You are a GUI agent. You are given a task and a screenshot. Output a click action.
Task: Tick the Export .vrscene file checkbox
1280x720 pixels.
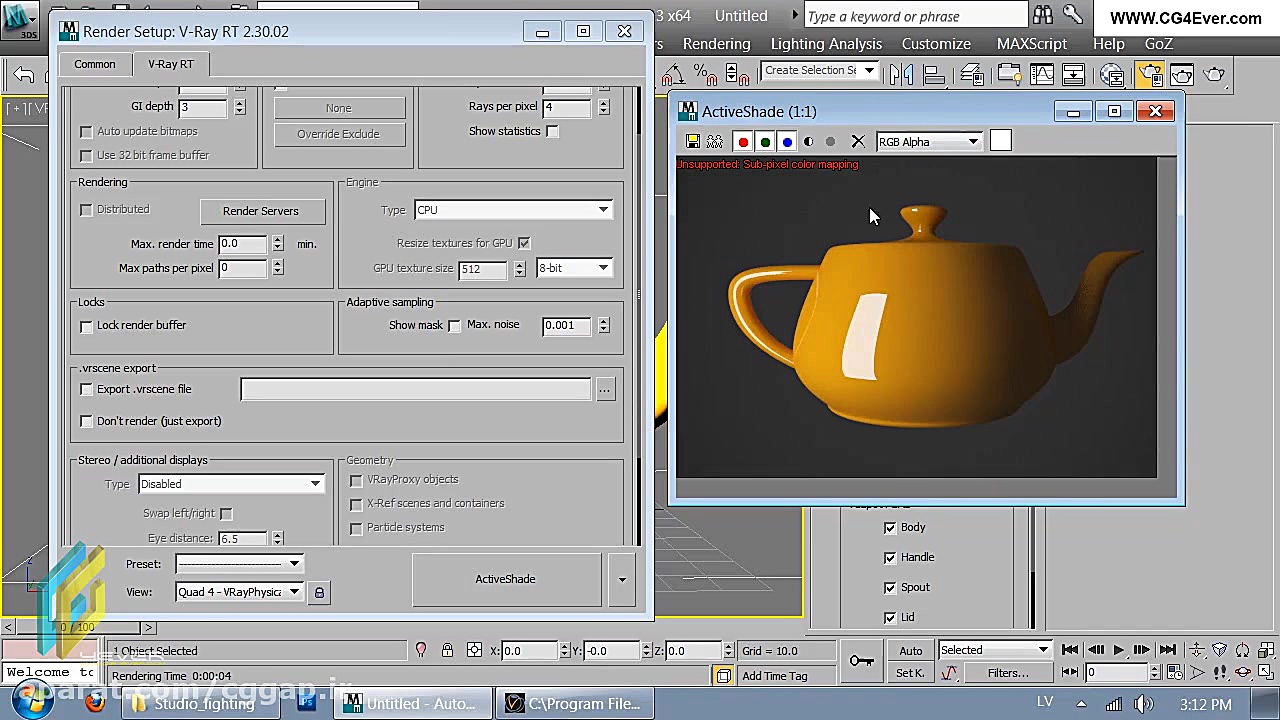pyautogui.click(x=87, y=390)
